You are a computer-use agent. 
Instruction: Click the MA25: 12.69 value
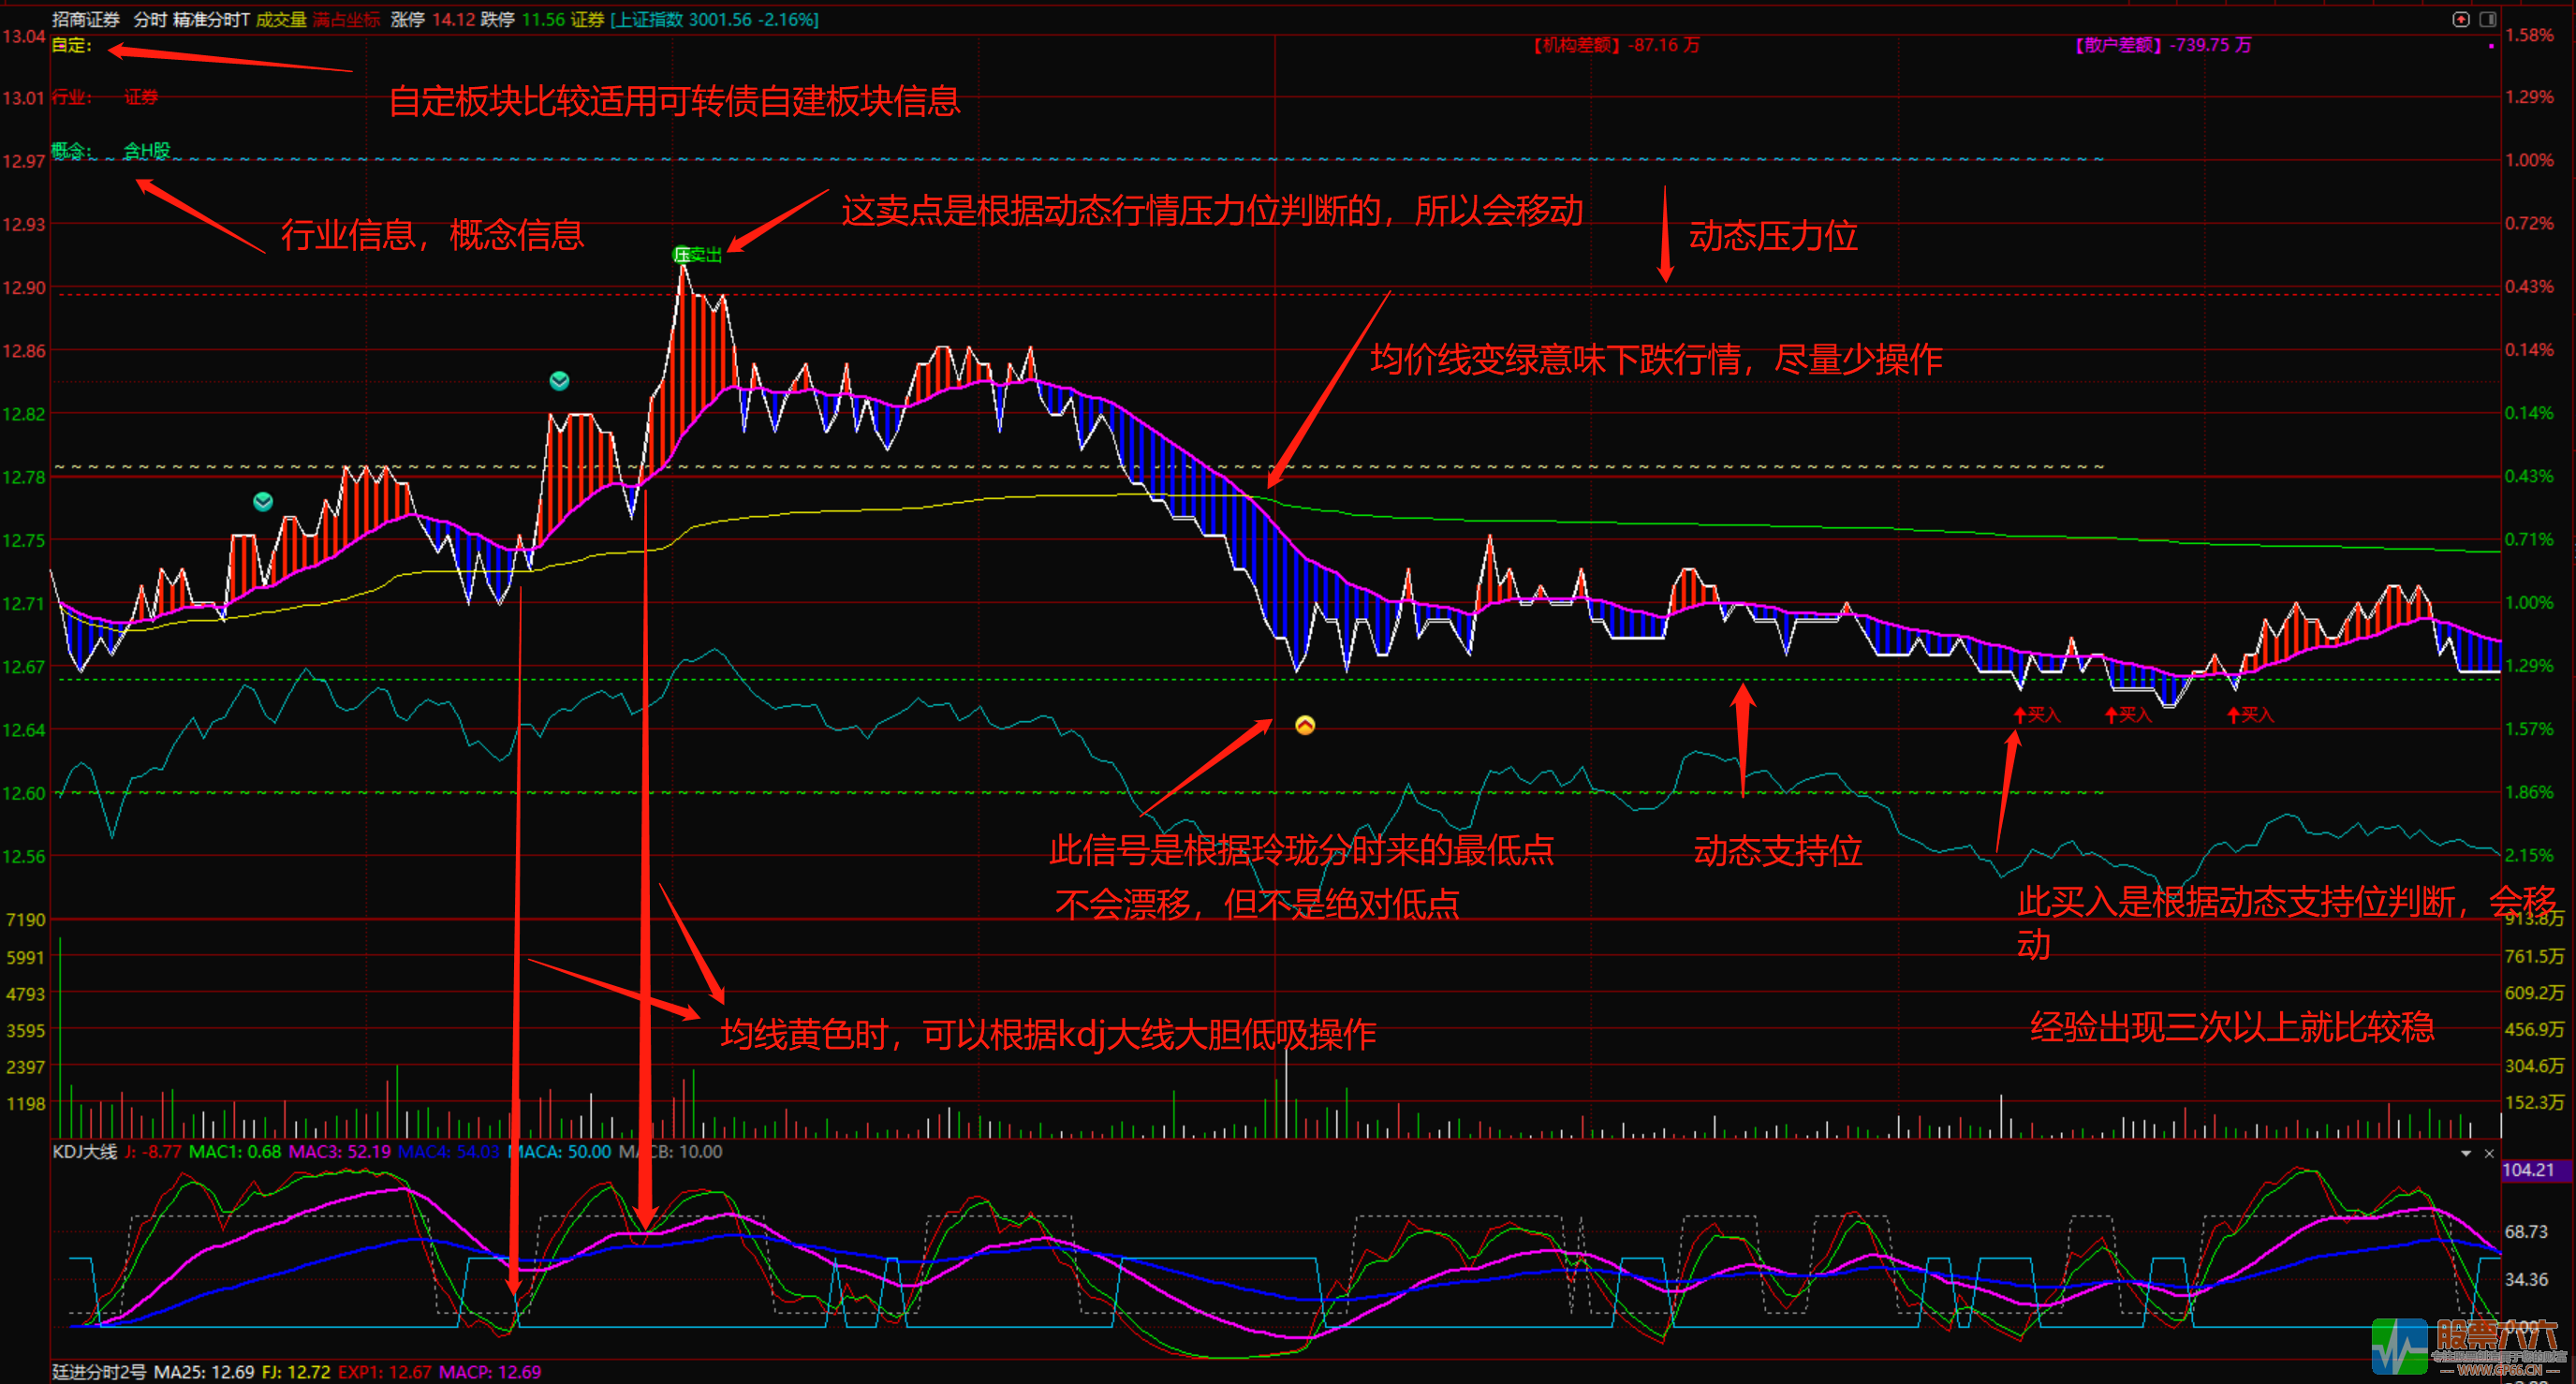[x=204, y=1372]
